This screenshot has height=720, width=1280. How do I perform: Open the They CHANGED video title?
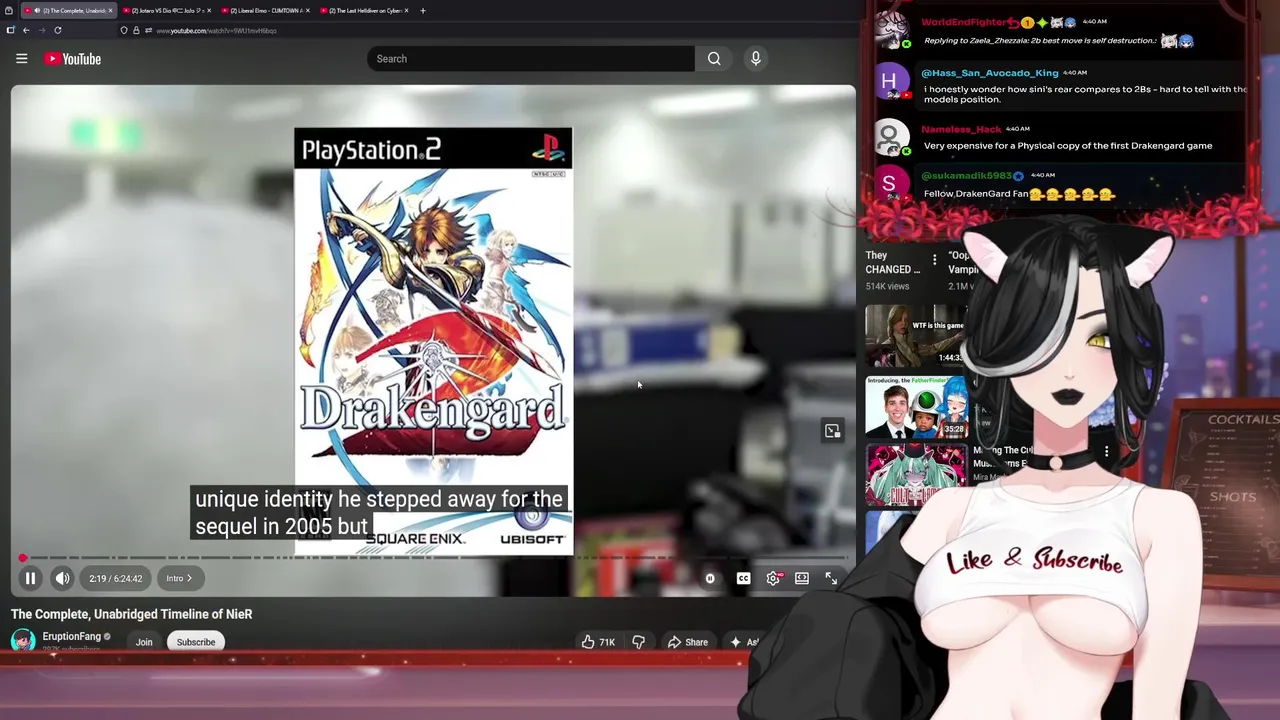click(893, 262)
